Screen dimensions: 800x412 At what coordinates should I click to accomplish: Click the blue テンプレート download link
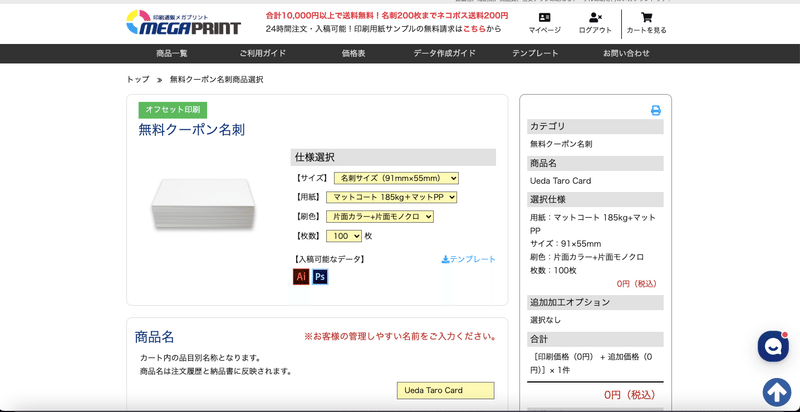point(468,259)
